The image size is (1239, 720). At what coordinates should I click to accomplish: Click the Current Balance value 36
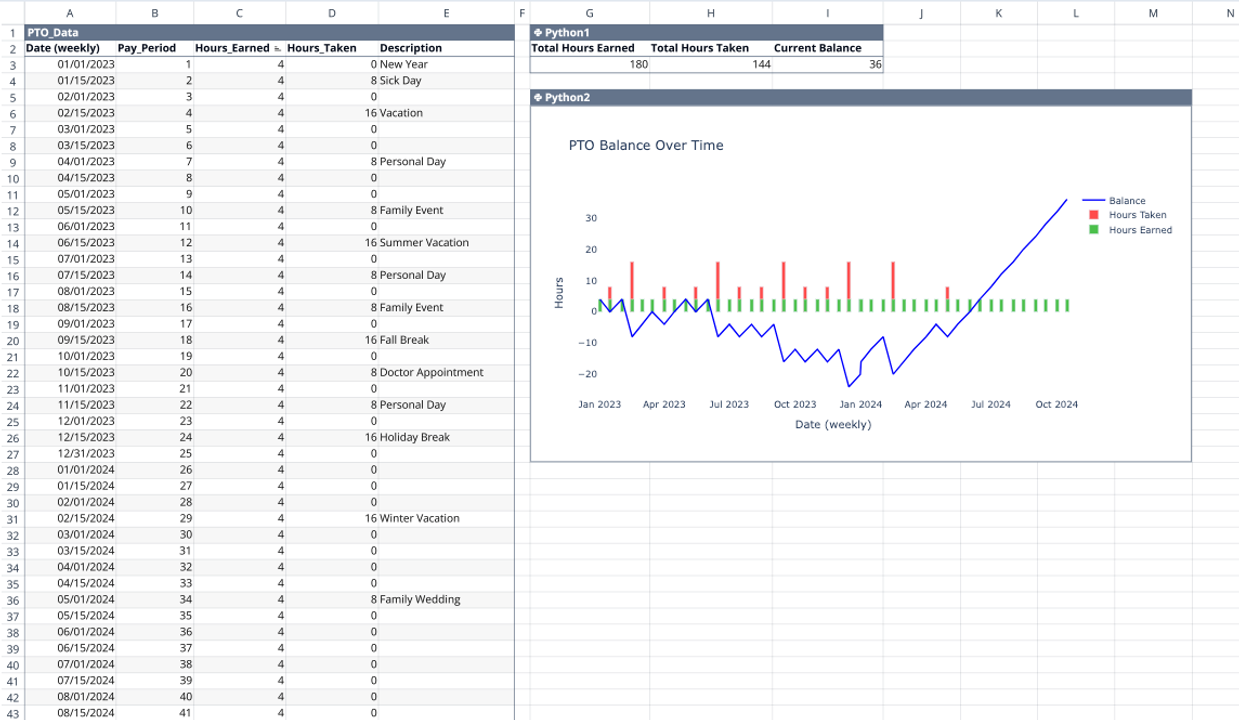(875, 63)
